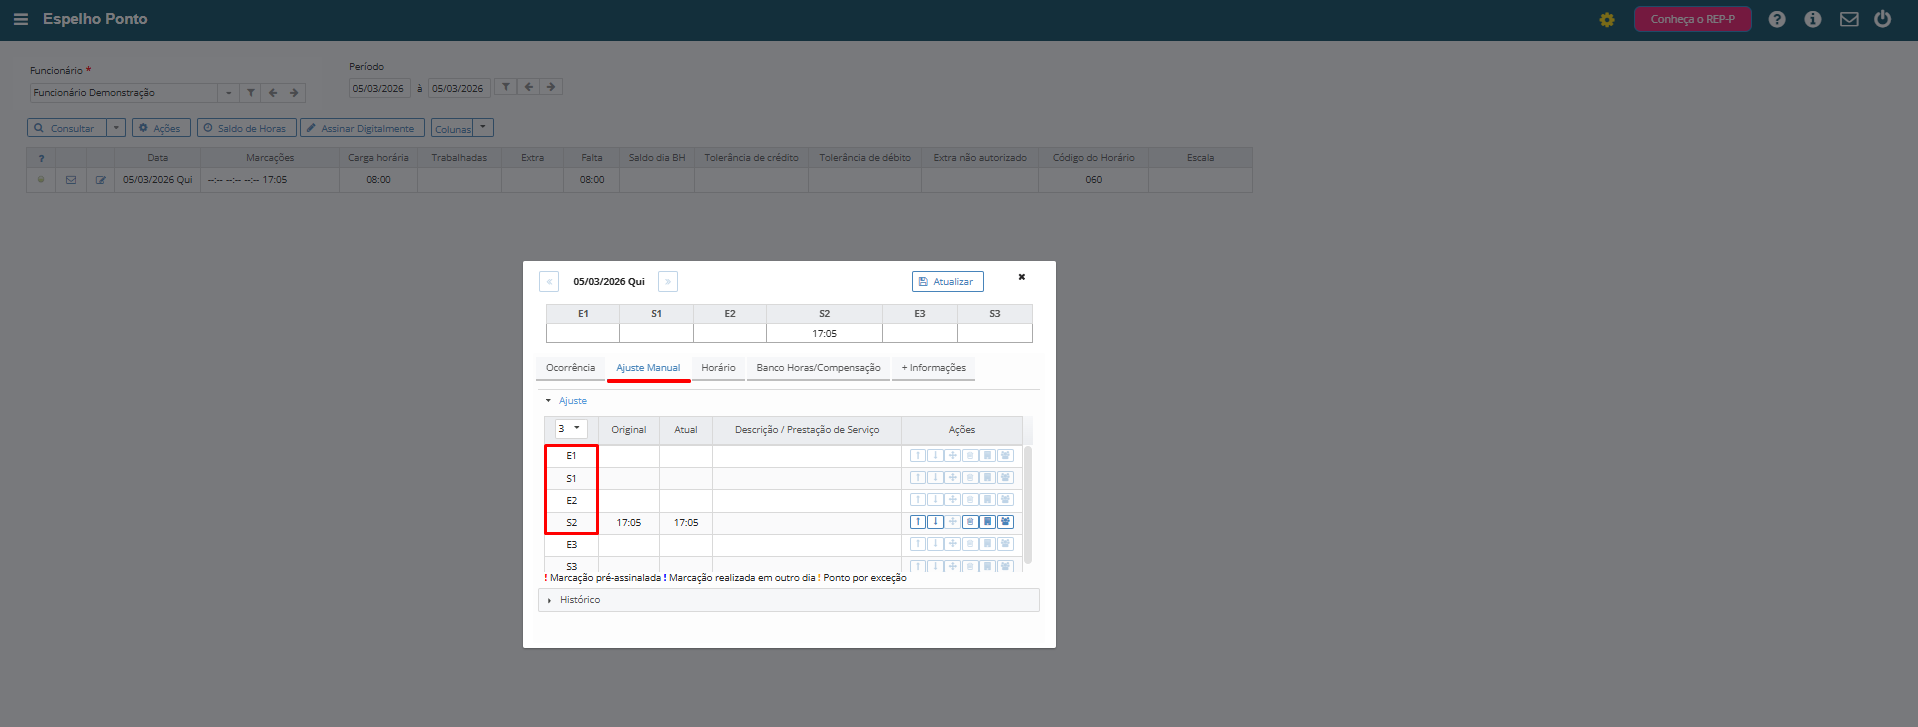Open the hamburger menu beside Espelho Ponto
Image resolution: width=1918 pixels, height=727 pixels.
click(20, 19)
